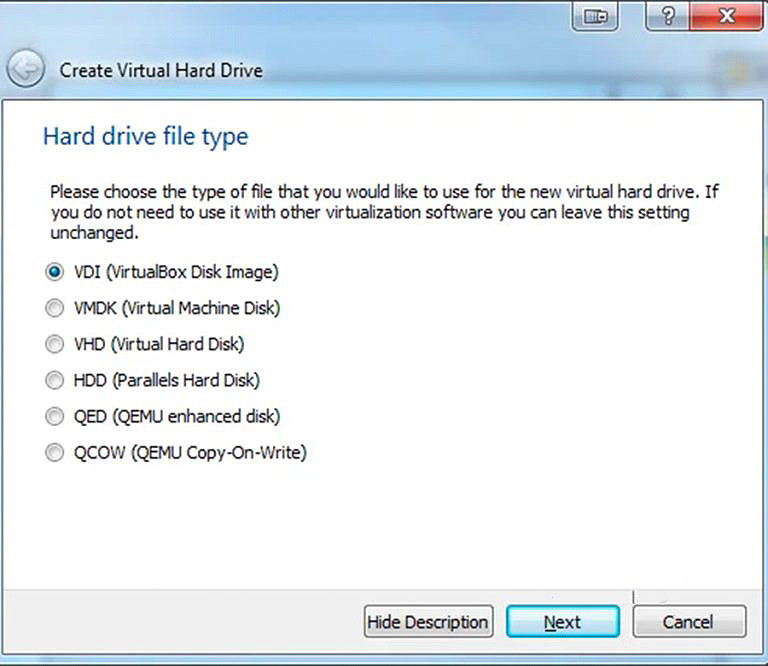Click the description paragraph starting 'Please choose'
This screenshot has width=768, height=666.
tap(384, 212)
